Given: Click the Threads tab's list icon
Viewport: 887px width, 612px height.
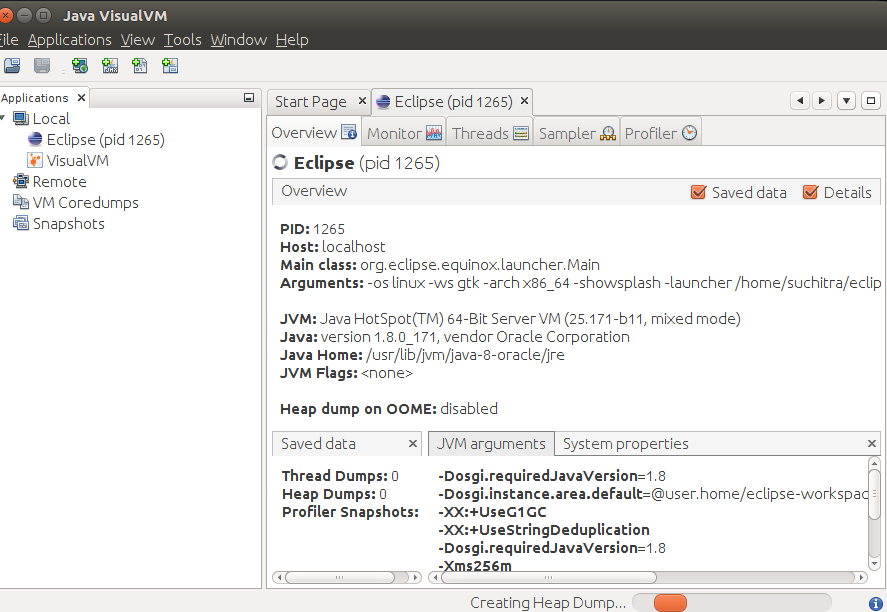Looking at the screenshot, I should coord(521,133).
